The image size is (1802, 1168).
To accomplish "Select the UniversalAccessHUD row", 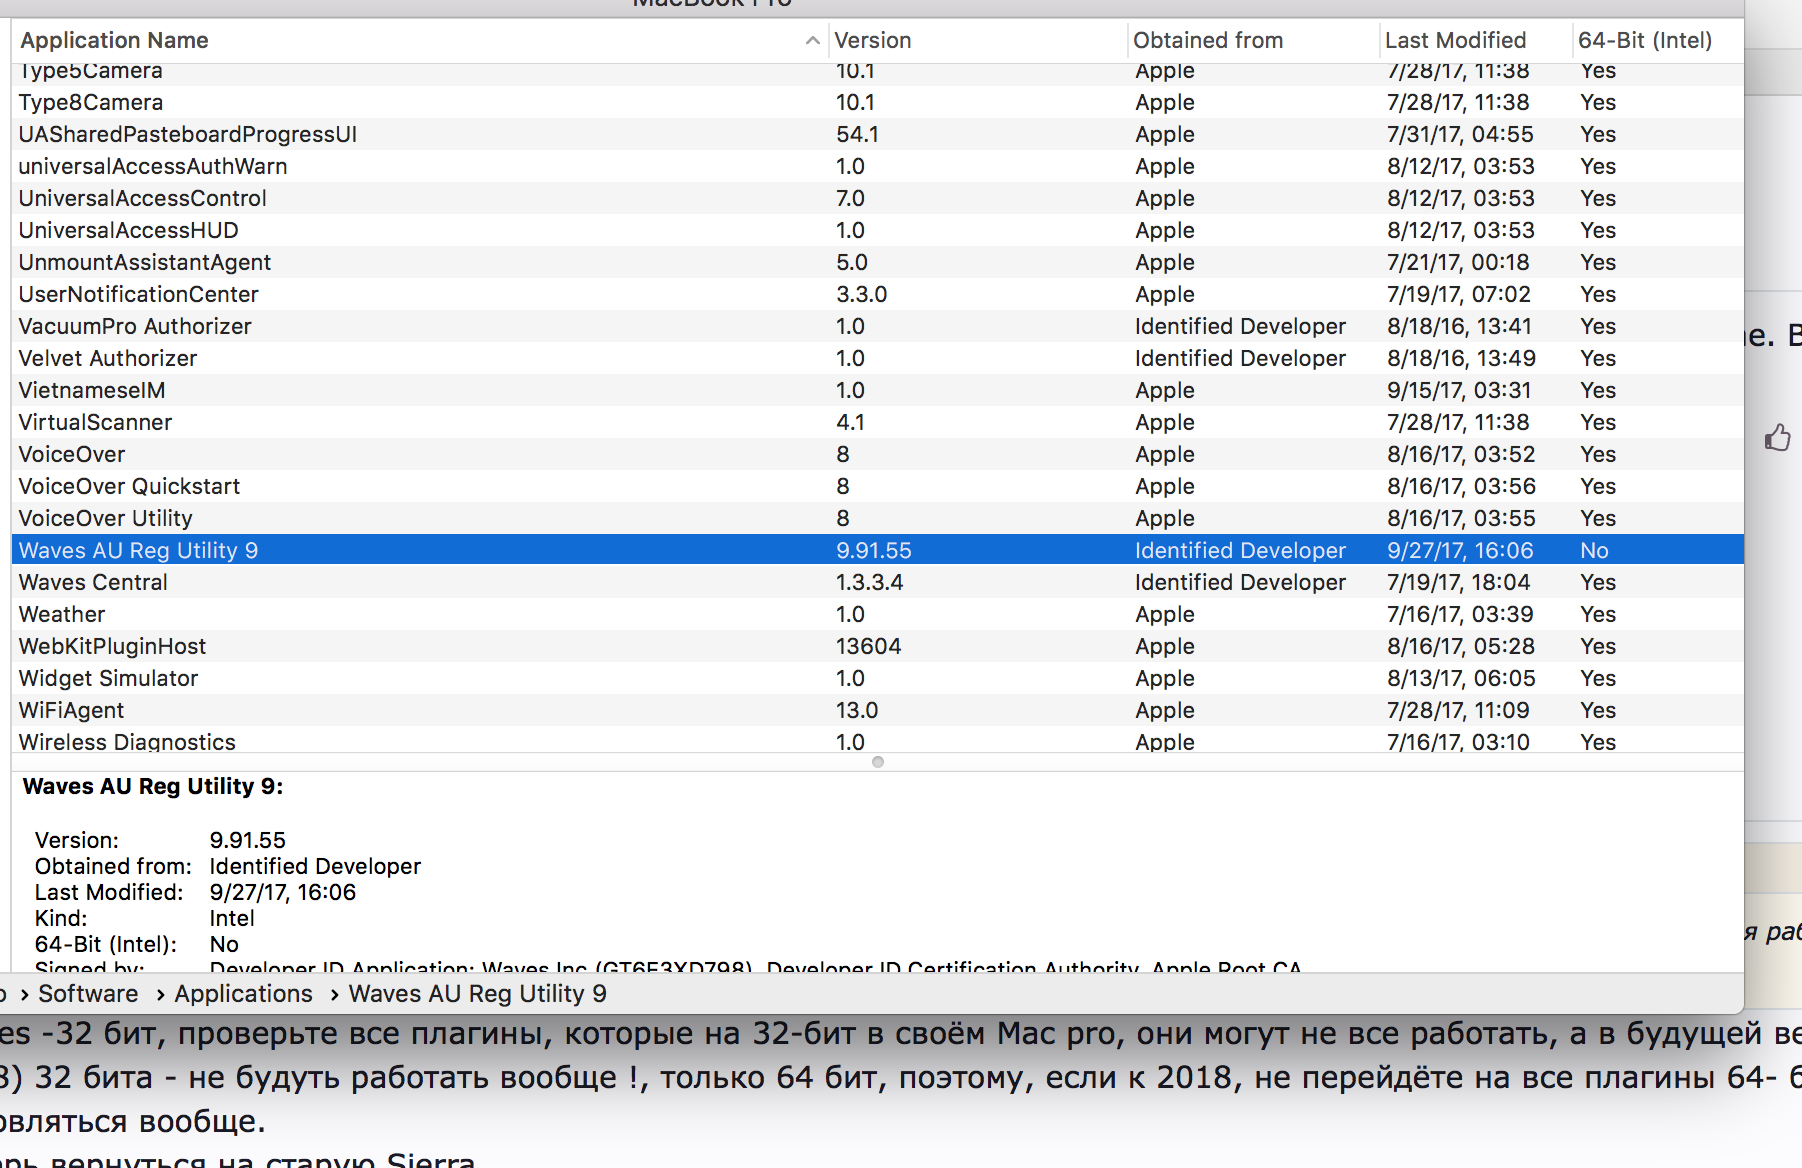I will [877, 230].
